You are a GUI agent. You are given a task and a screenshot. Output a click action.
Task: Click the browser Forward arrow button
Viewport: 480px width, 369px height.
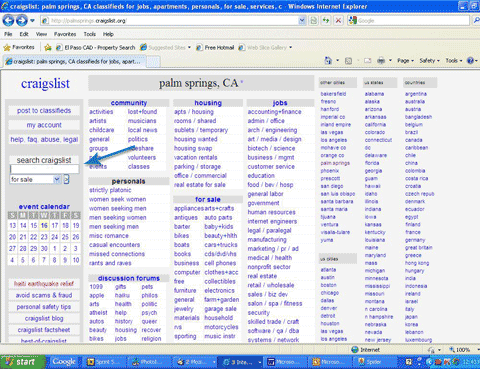(x=22, y=21)
